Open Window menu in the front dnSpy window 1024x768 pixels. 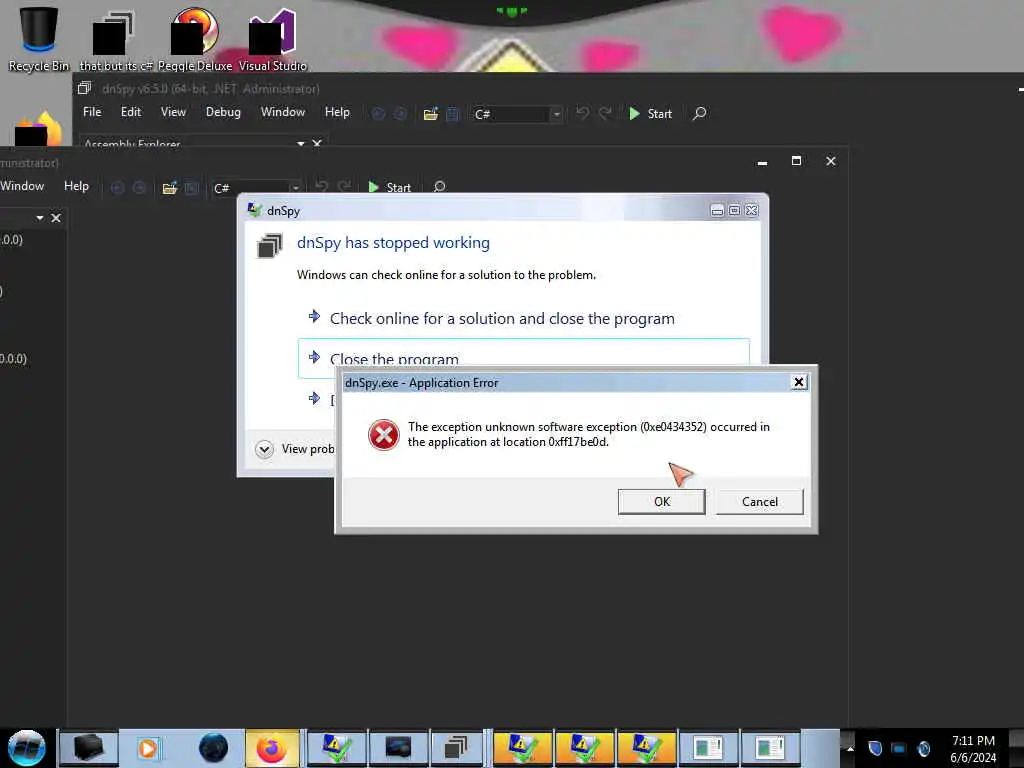pos(22,186)
